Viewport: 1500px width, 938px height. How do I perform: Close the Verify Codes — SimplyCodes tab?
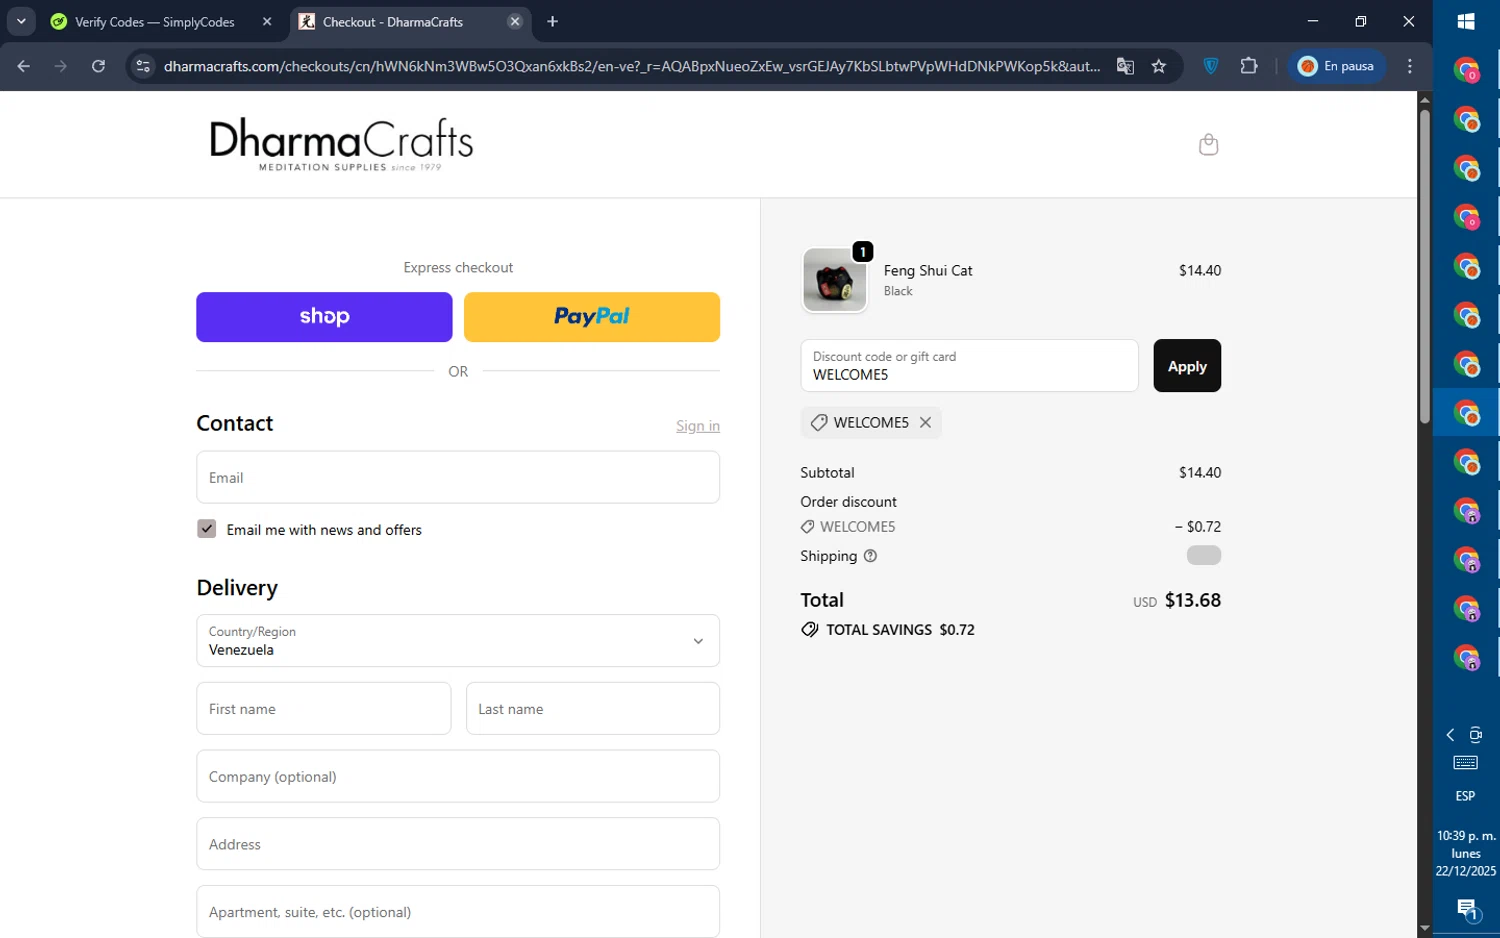point(267,22)
